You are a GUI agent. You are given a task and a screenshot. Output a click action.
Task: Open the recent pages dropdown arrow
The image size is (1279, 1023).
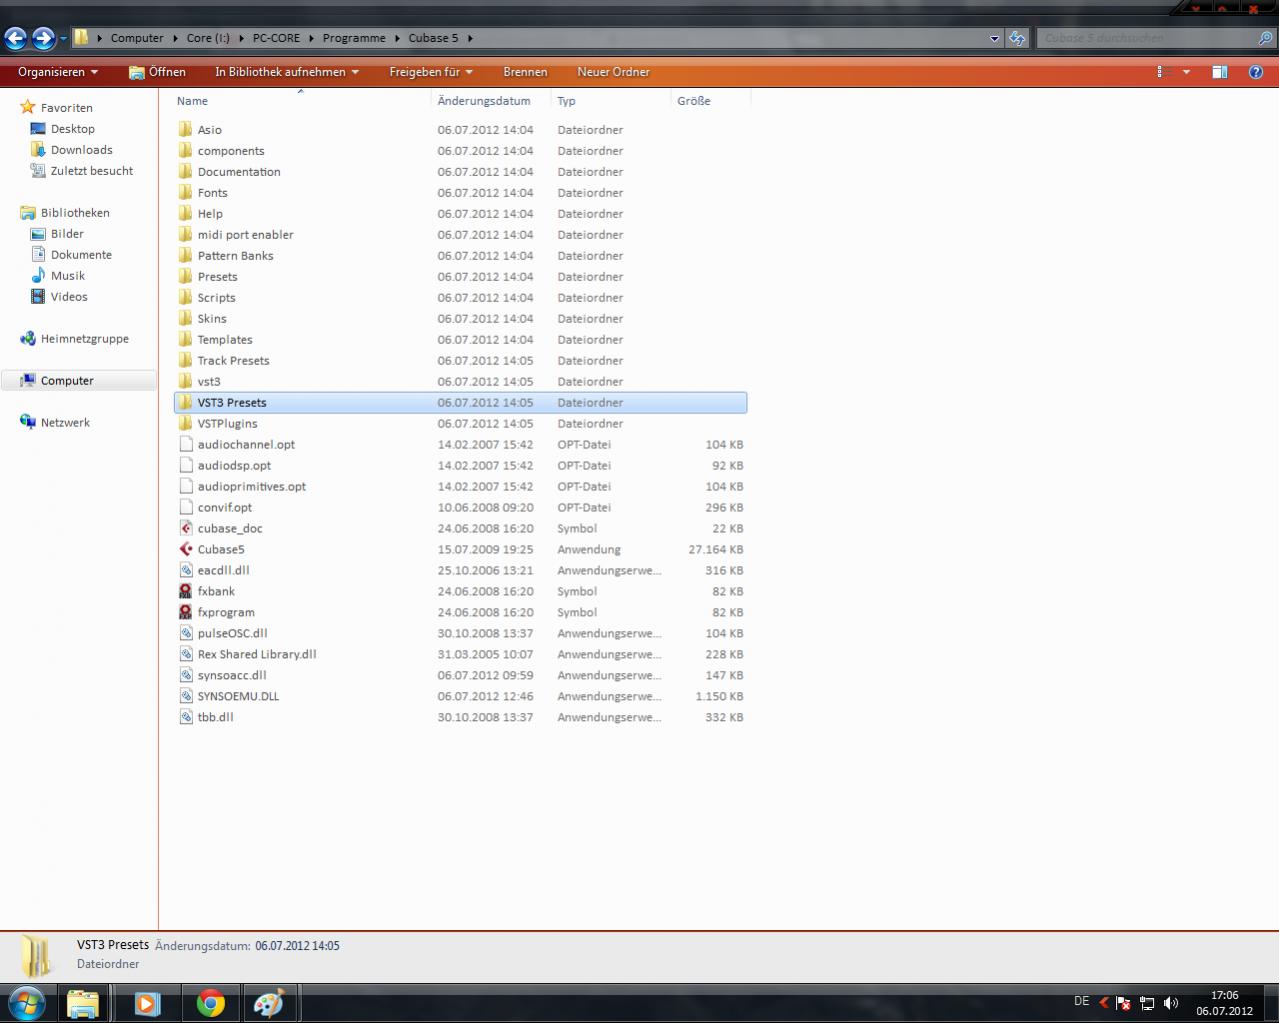coord(63,39)
